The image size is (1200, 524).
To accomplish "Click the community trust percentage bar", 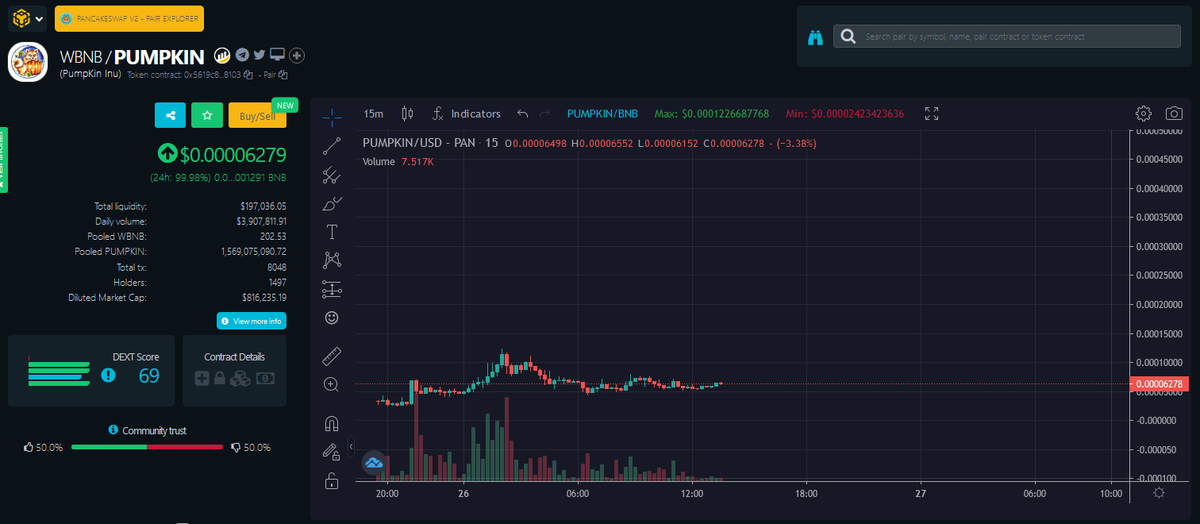I will [147, 447].
